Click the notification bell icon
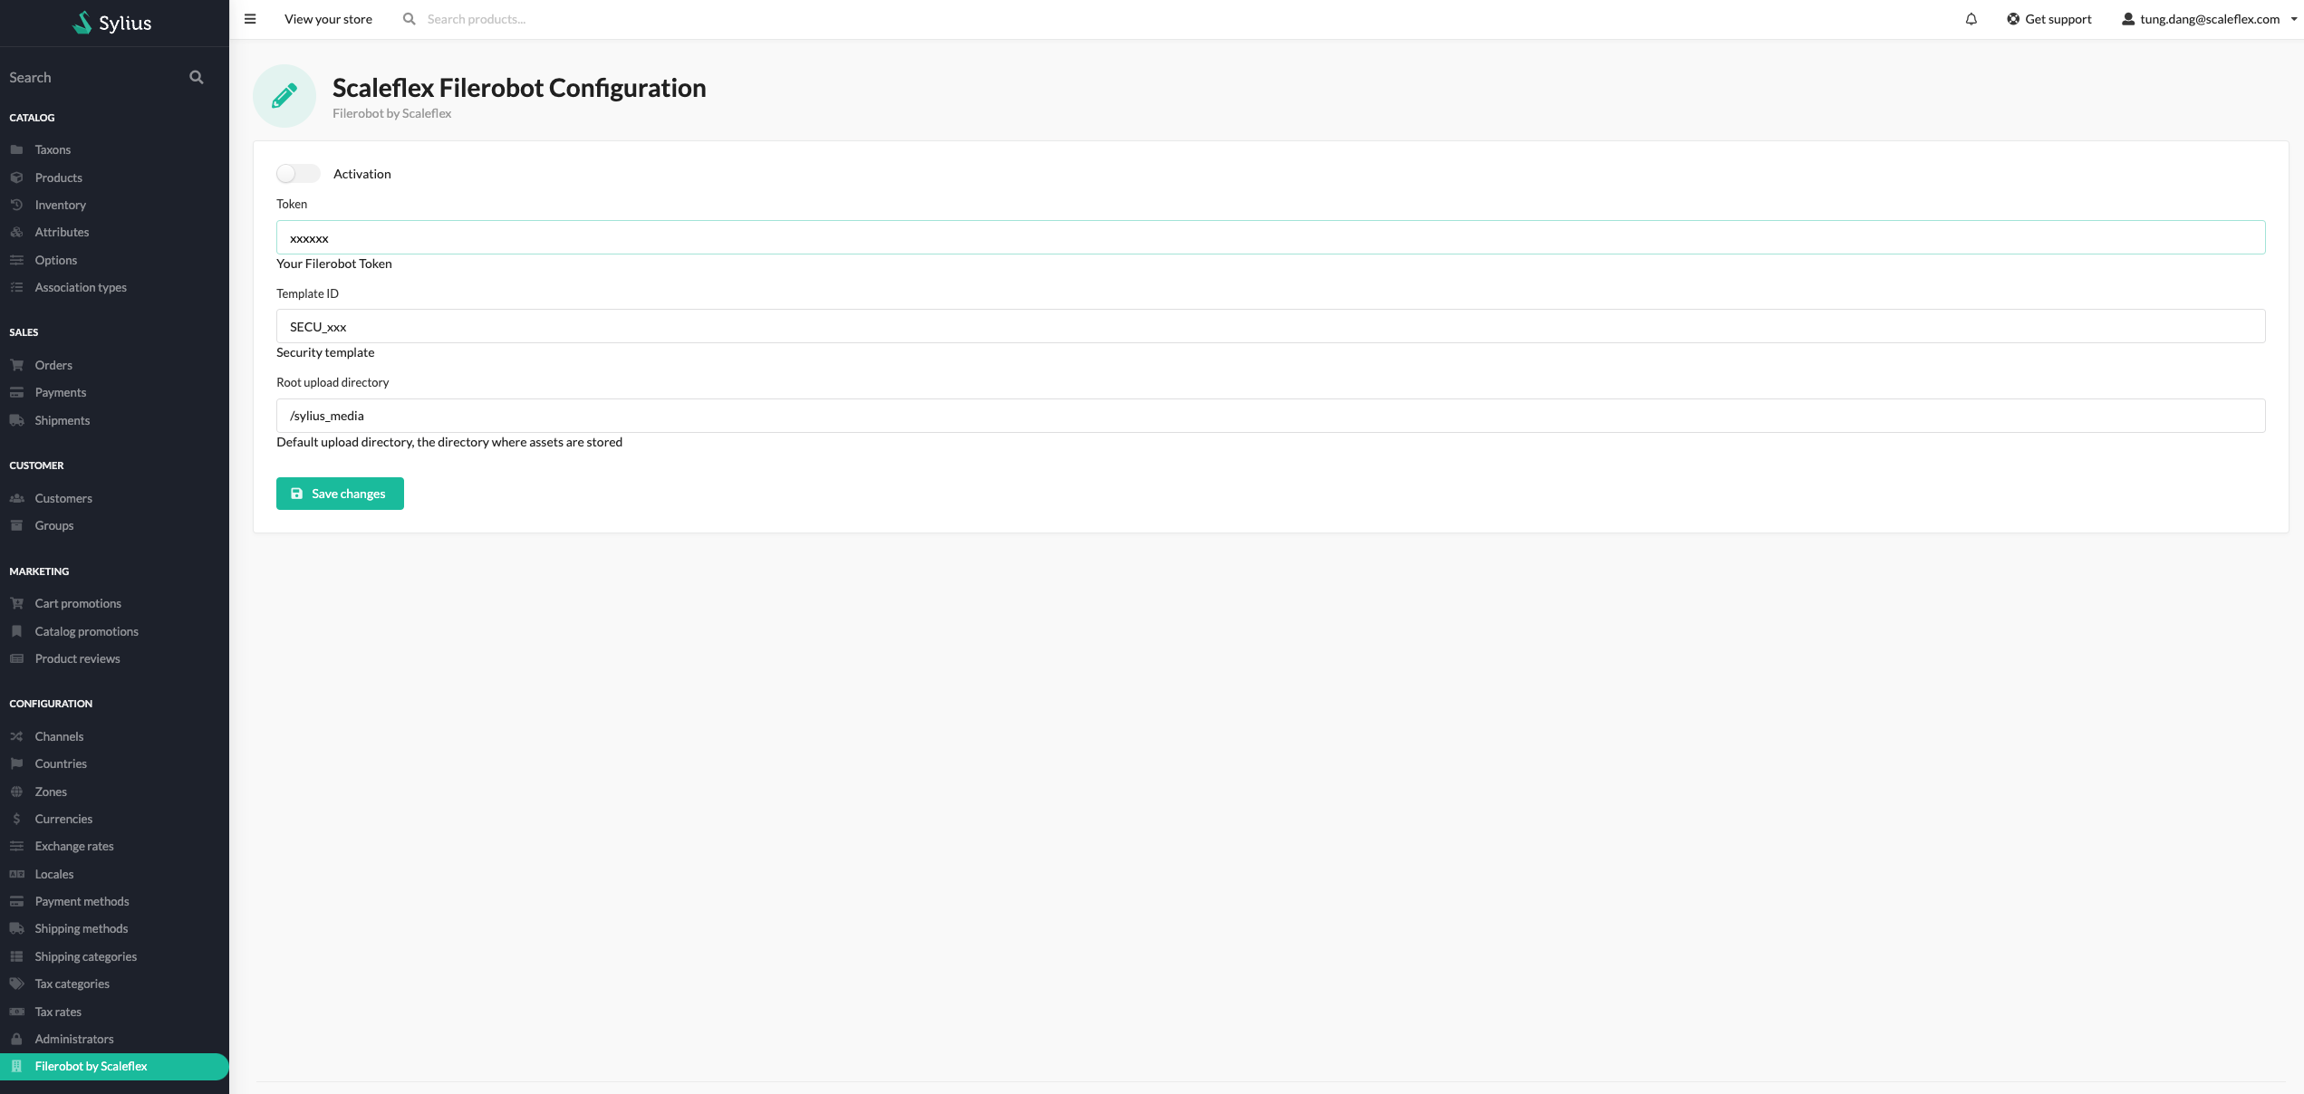 (1971, 19)
